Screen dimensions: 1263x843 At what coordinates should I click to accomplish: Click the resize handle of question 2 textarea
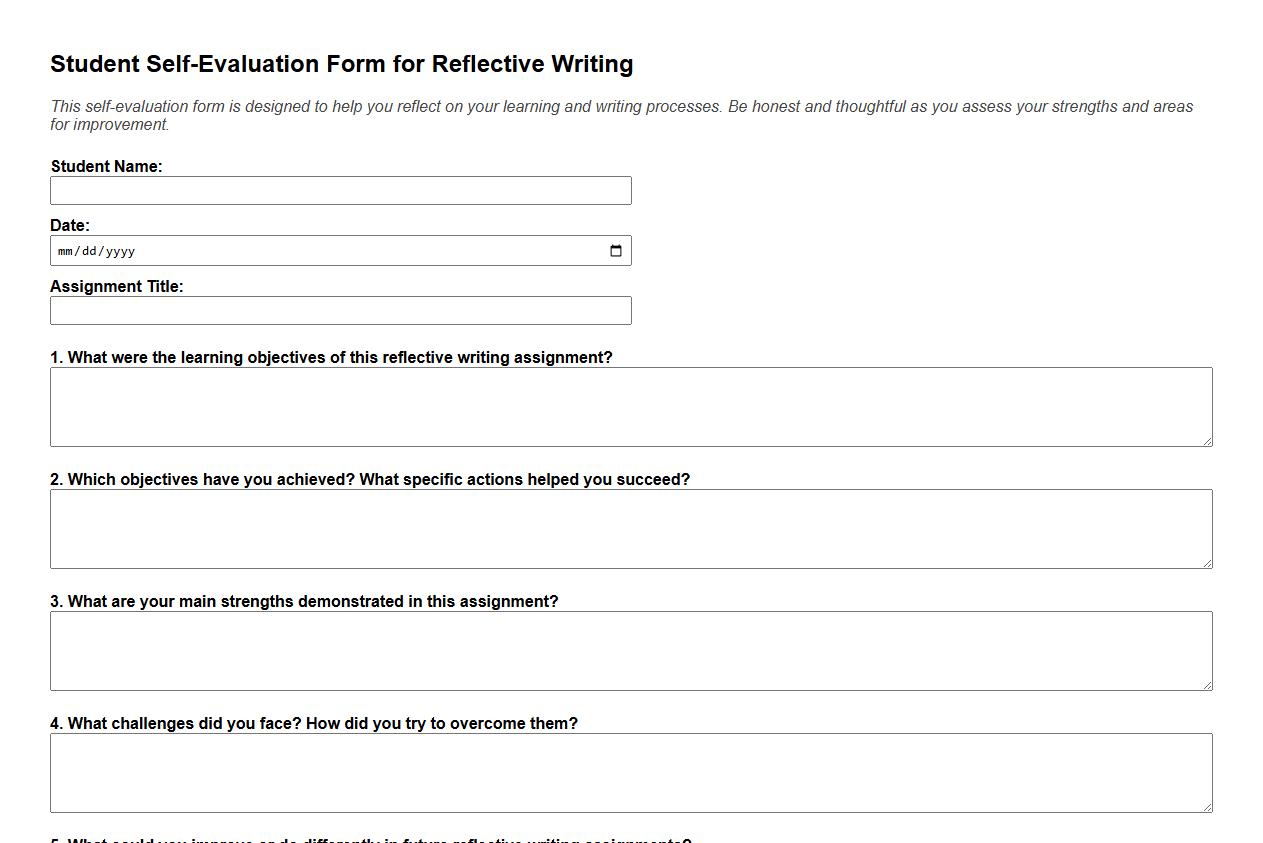(x=1207, y=563)
